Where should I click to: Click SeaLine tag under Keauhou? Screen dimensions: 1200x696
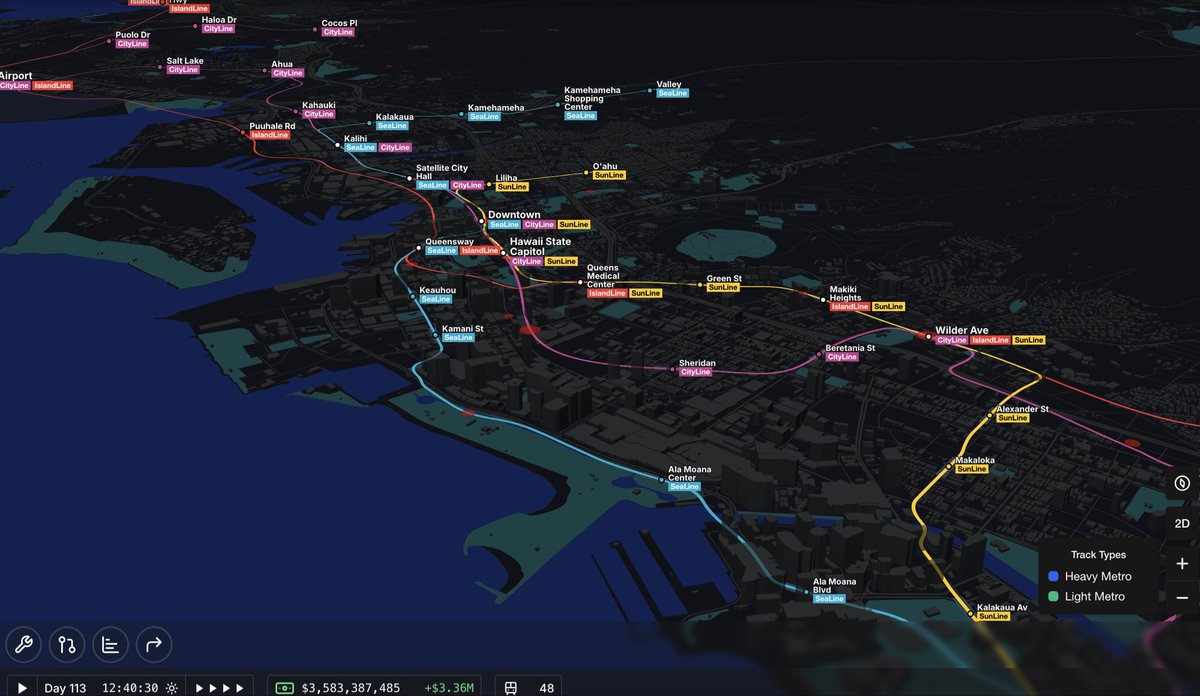pos(436,299)
